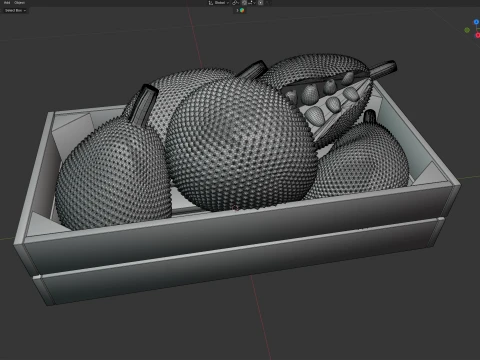The image size is (480, 360).
Task: Click the blue Z axis gizmo circle
Action: click(x=476, y=22)
